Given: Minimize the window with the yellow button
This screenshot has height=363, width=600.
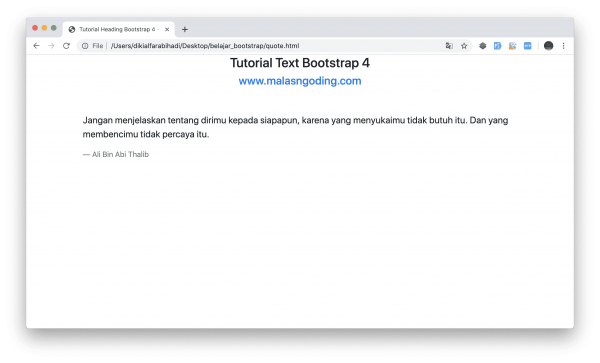Looking at the screenshot, I should [x=44, y=28].
